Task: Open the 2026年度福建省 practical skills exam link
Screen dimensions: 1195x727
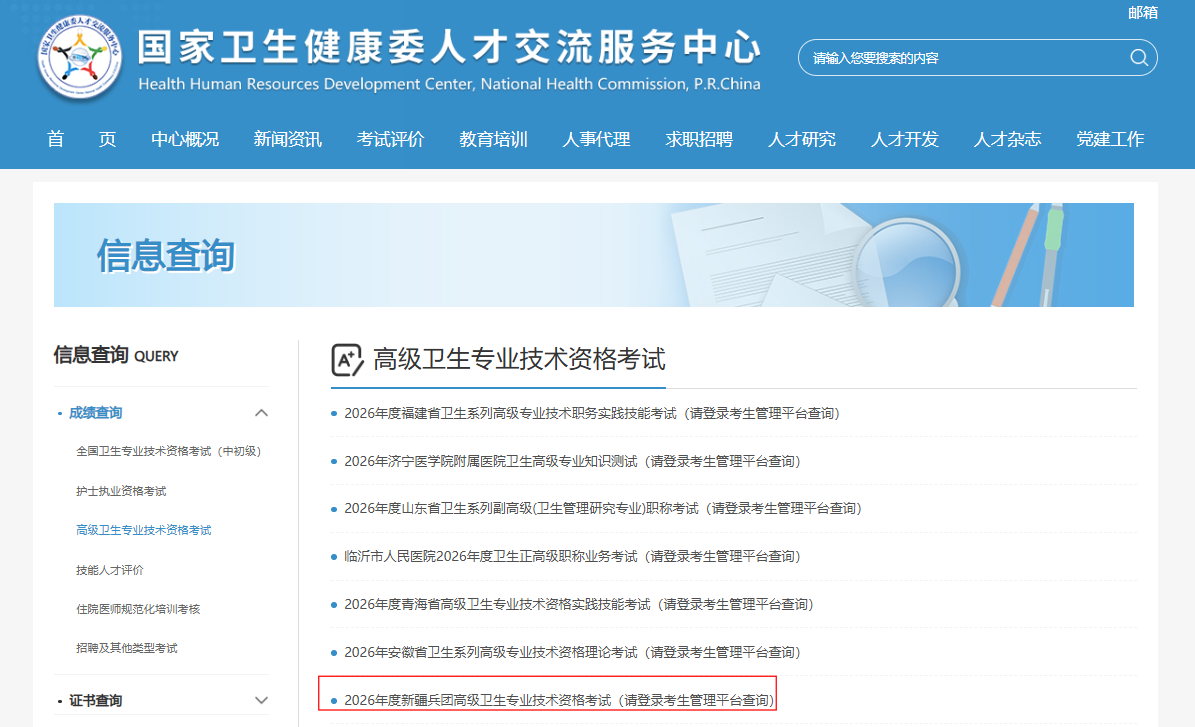Action: point(591,413)
